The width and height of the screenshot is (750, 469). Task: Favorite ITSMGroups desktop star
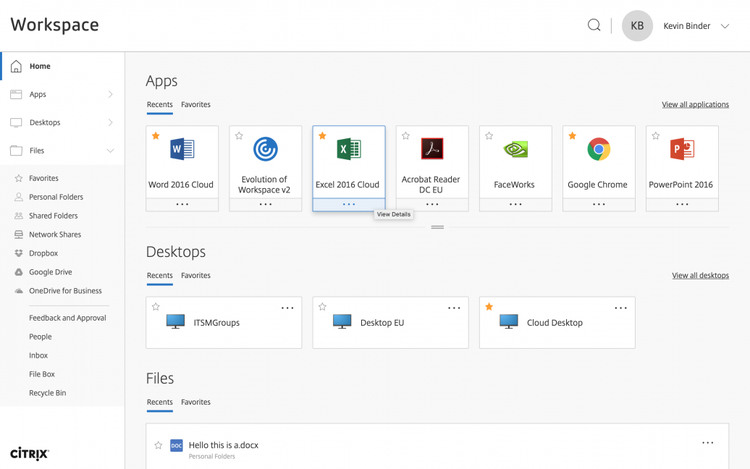pos(155,307)
